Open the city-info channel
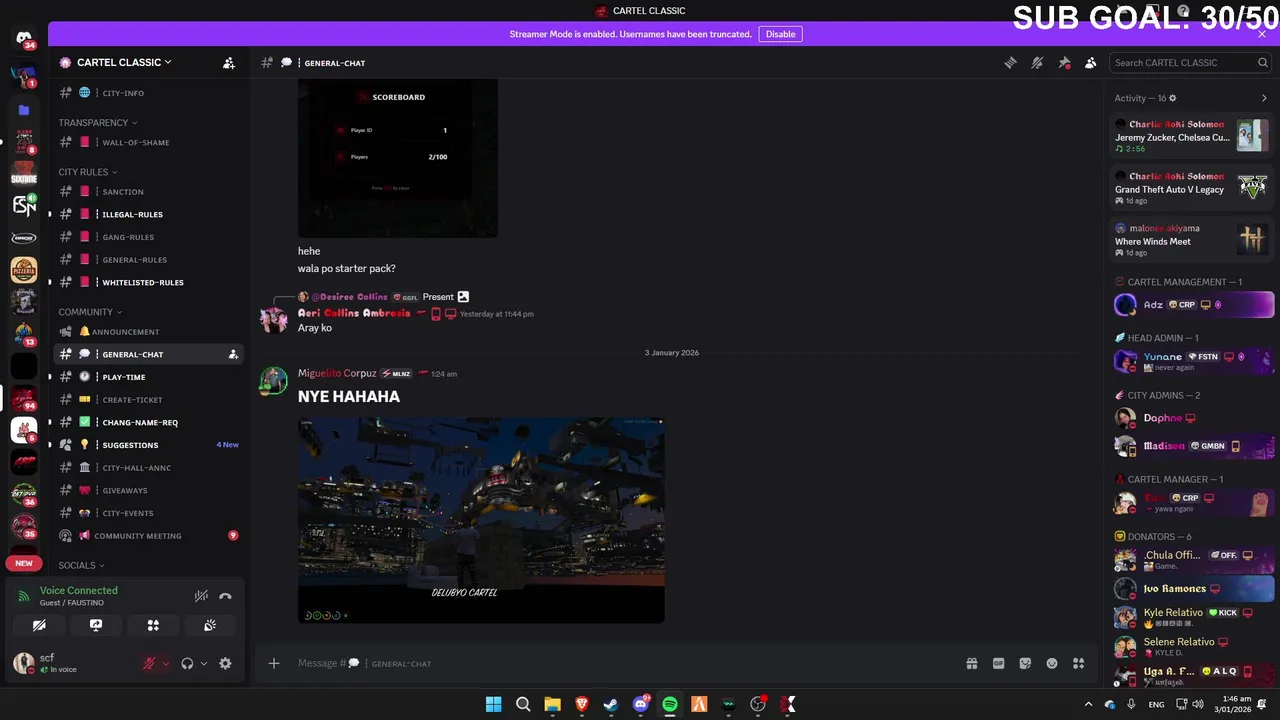The image size is (1280, 720). tap(148, 93)
